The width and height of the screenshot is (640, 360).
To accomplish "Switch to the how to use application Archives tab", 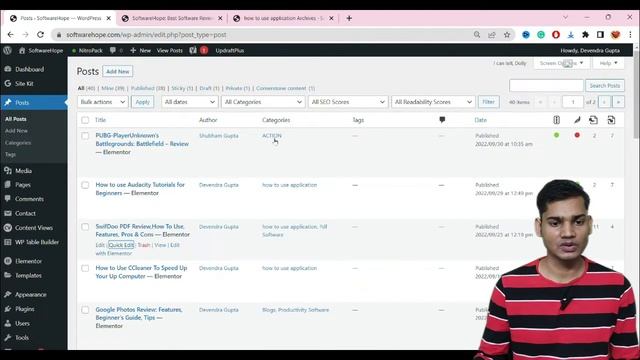I will 283,18.
